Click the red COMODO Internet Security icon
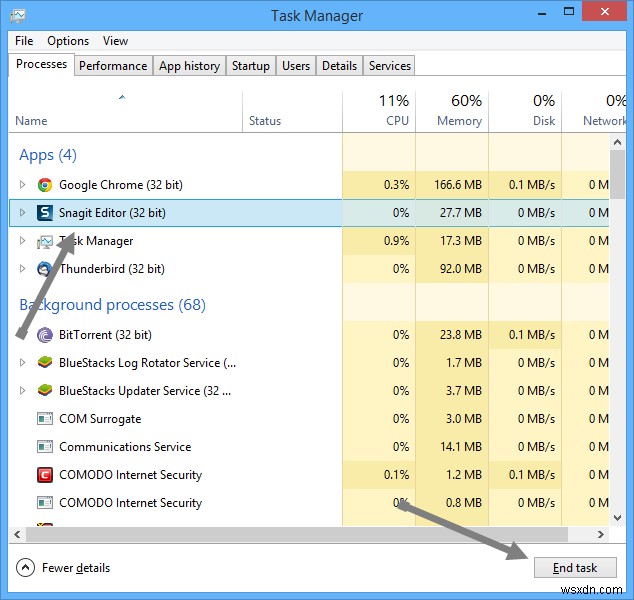634x600 pixels. click(x=45, y=475)
